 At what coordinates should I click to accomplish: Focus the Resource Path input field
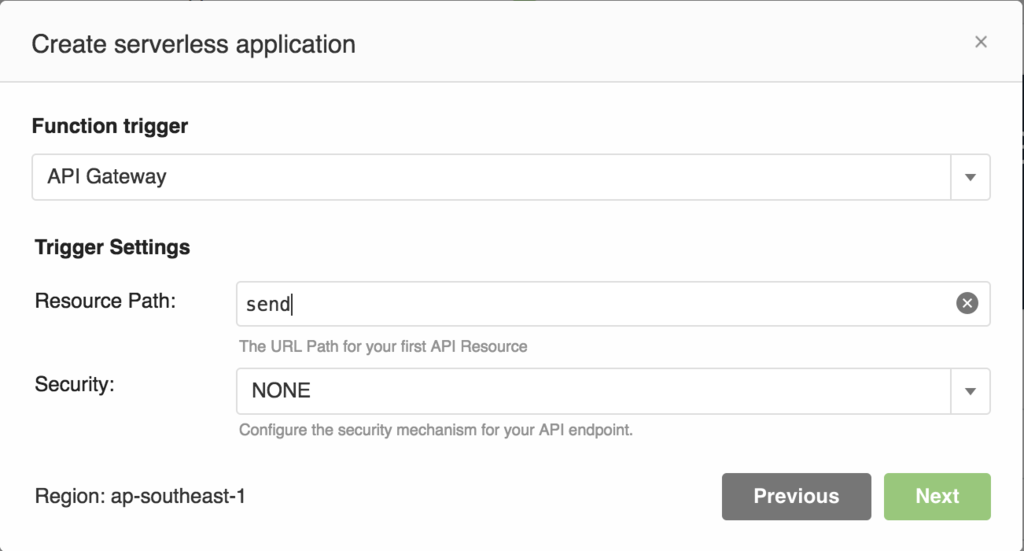click(613, 304)
